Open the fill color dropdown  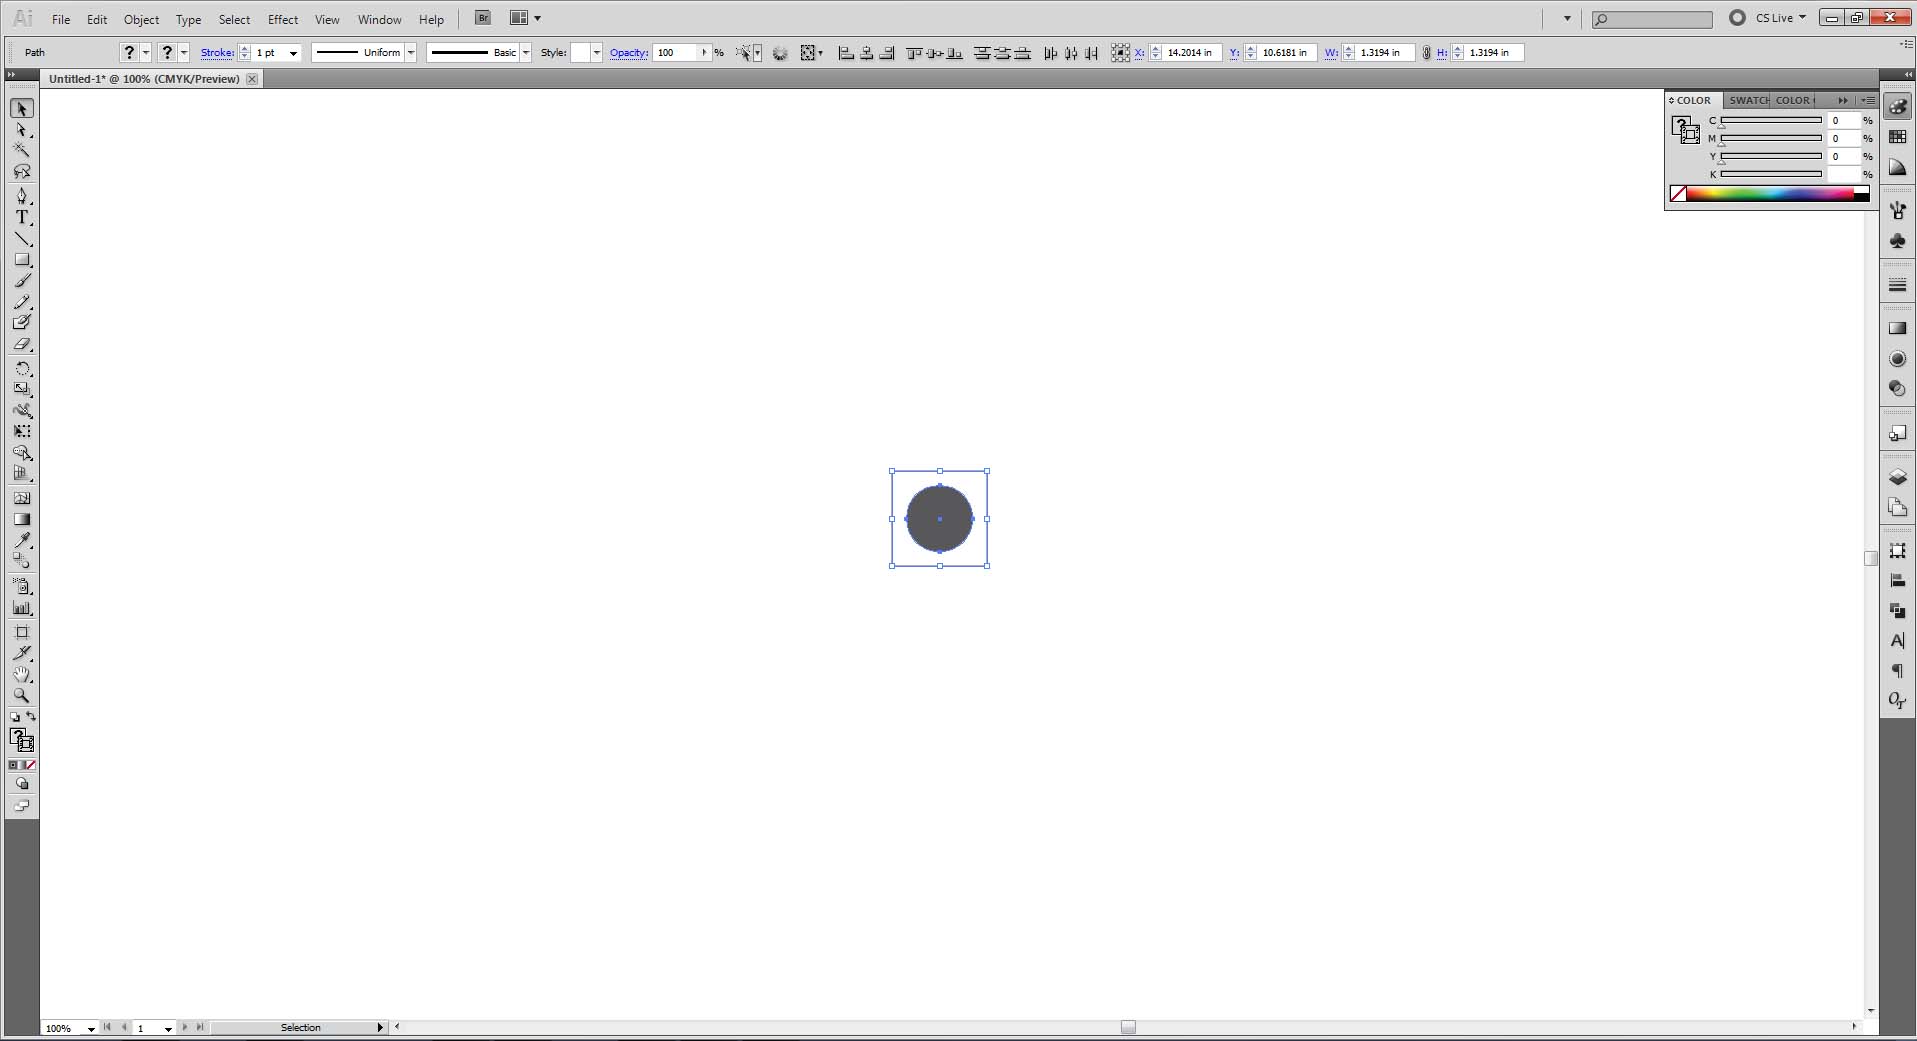(146, 53)
